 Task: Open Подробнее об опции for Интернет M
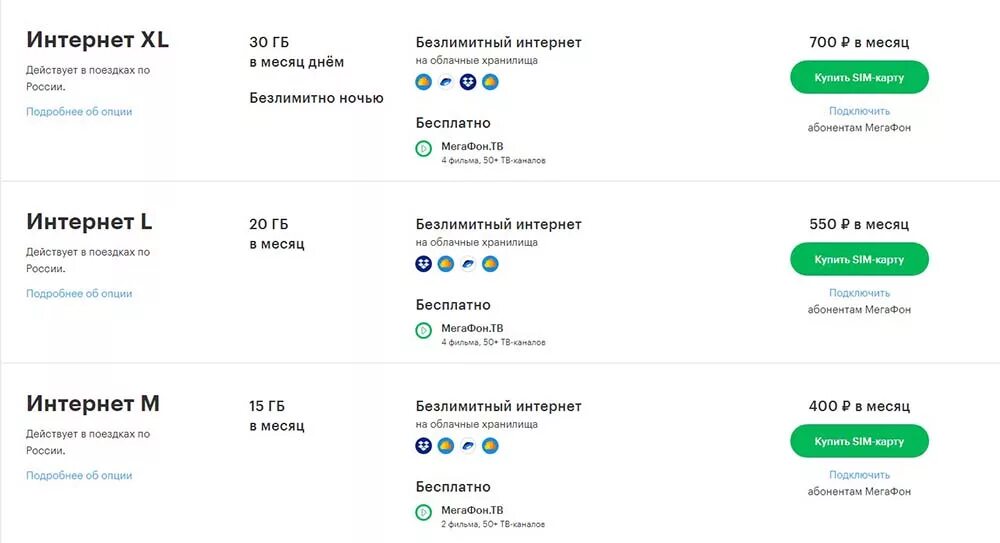click(x=79, y=475)
